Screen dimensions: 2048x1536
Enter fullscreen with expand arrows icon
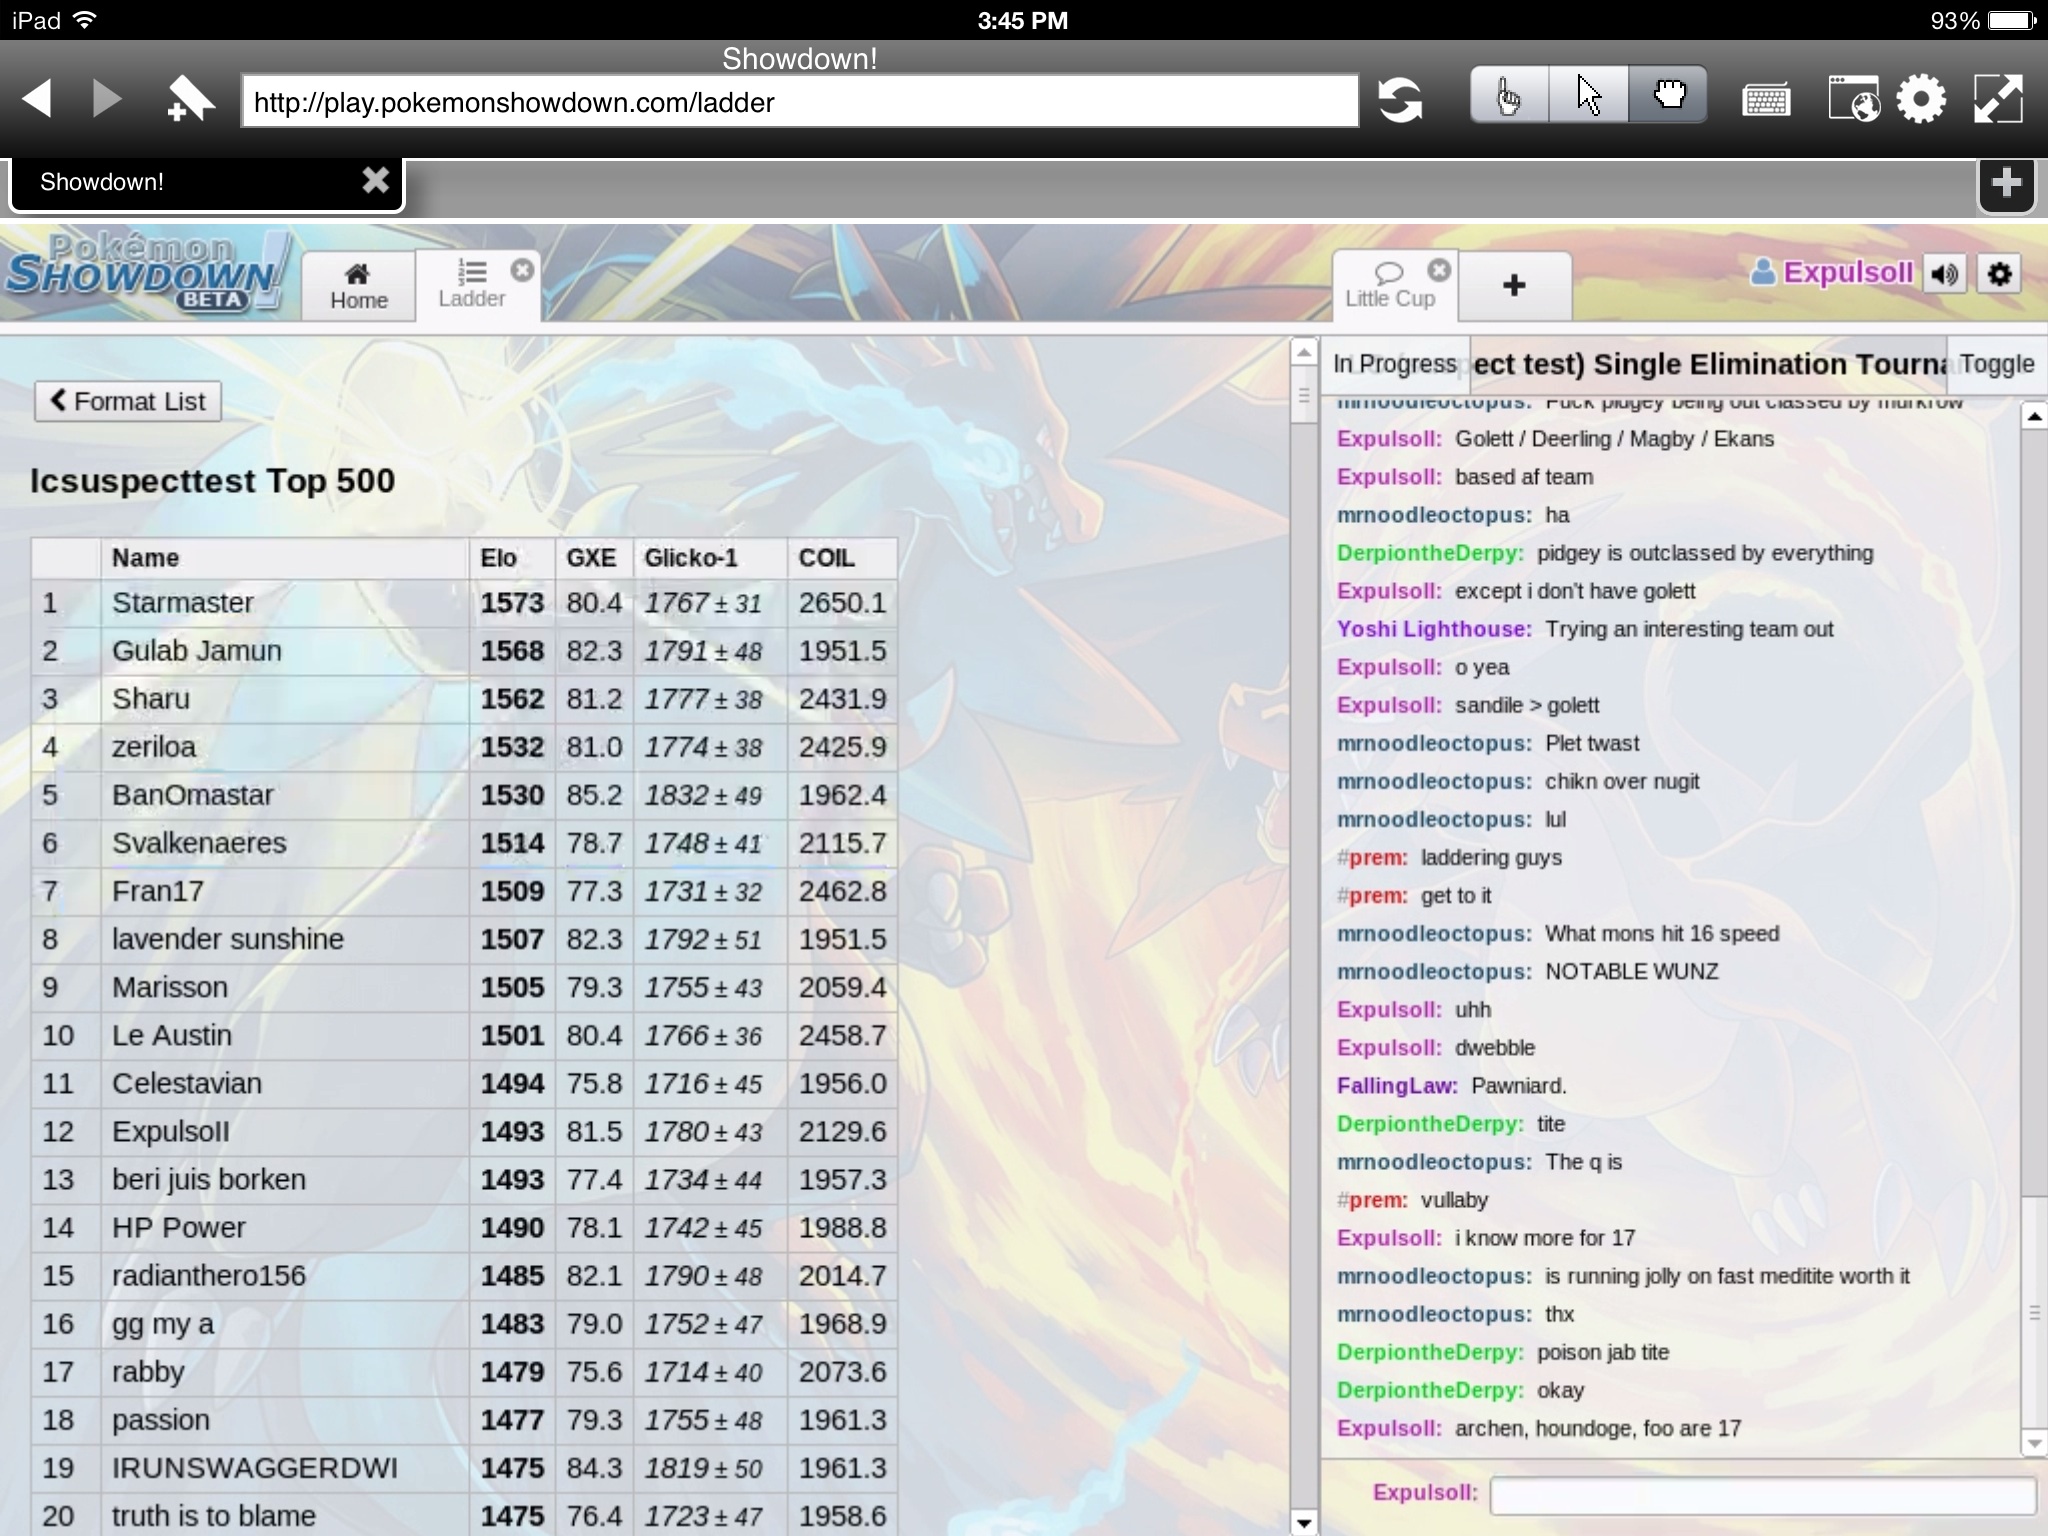point(1998,100)
